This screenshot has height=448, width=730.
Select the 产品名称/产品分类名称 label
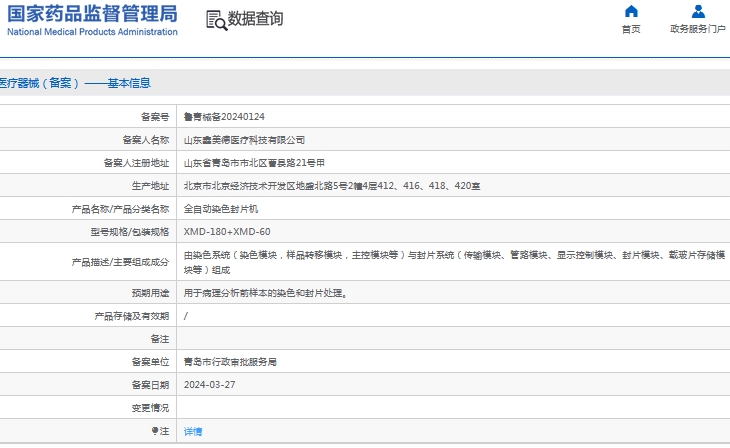(x=120, y=209)
